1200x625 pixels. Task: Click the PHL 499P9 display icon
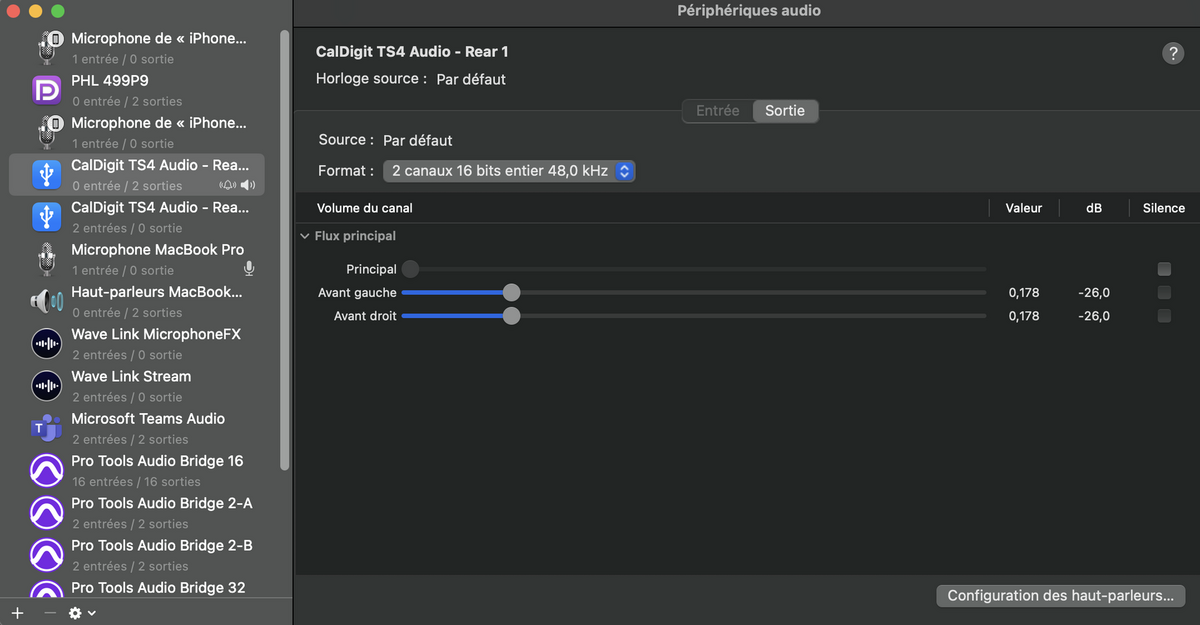pos(47,90)
